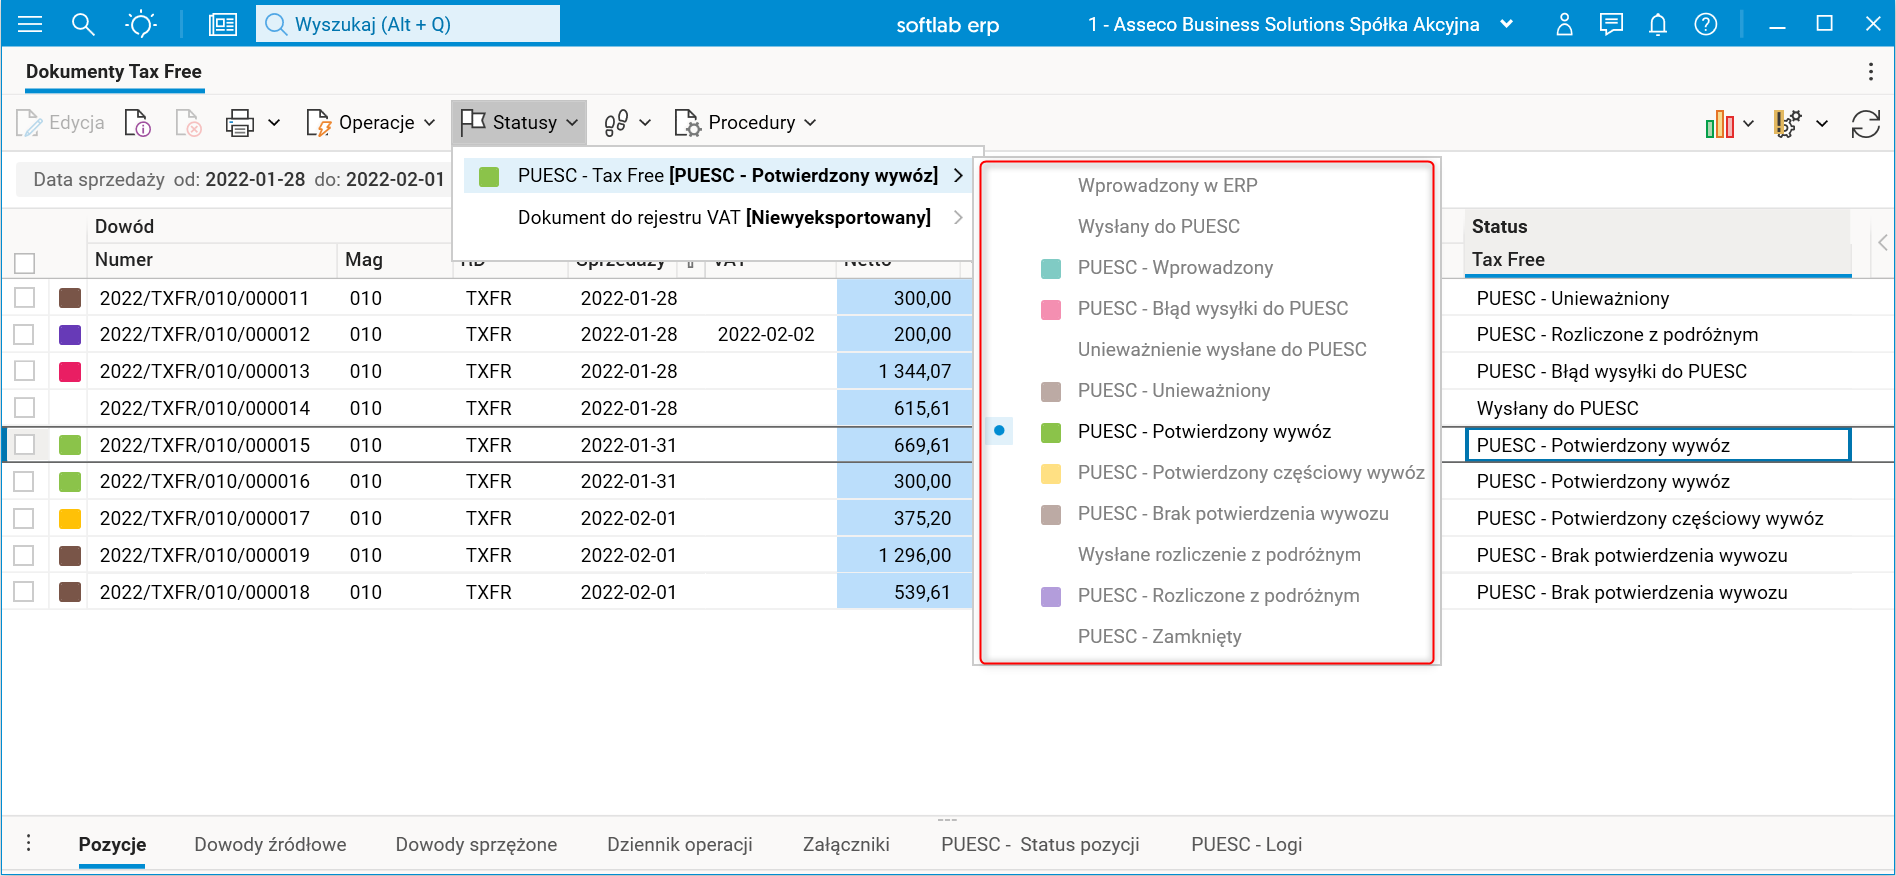
Task: Open the help question mark icon
Action: pos(1706,24)
